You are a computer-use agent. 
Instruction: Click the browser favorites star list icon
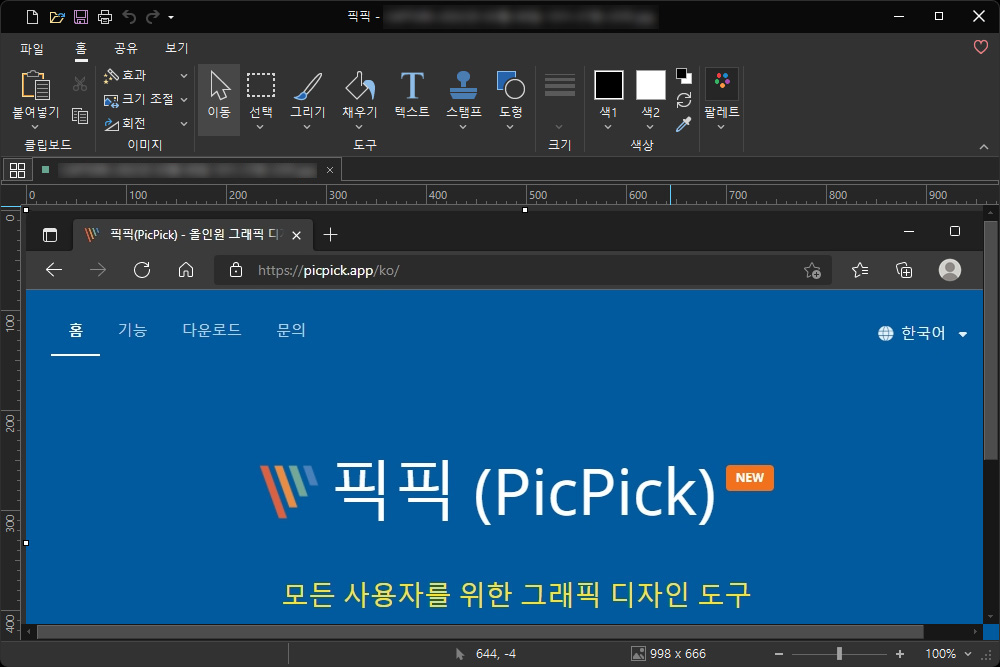(x=860, y=270)
